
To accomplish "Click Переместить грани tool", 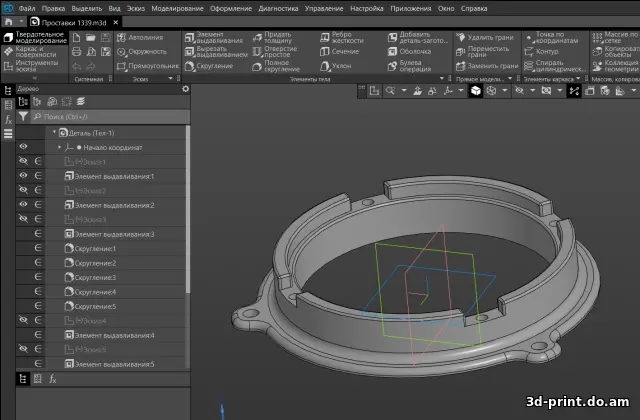I will pyautogui.click(x=482, y=51).
